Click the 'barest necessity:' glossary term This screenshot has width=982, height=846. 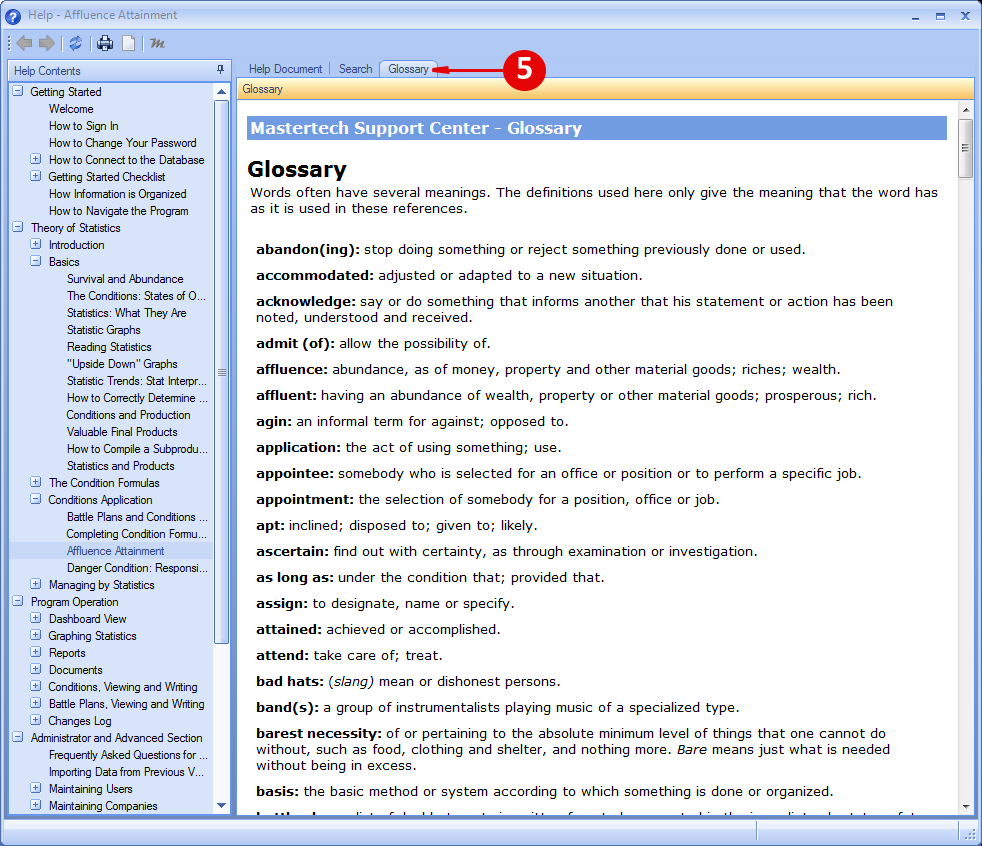(x=319, y=733)
